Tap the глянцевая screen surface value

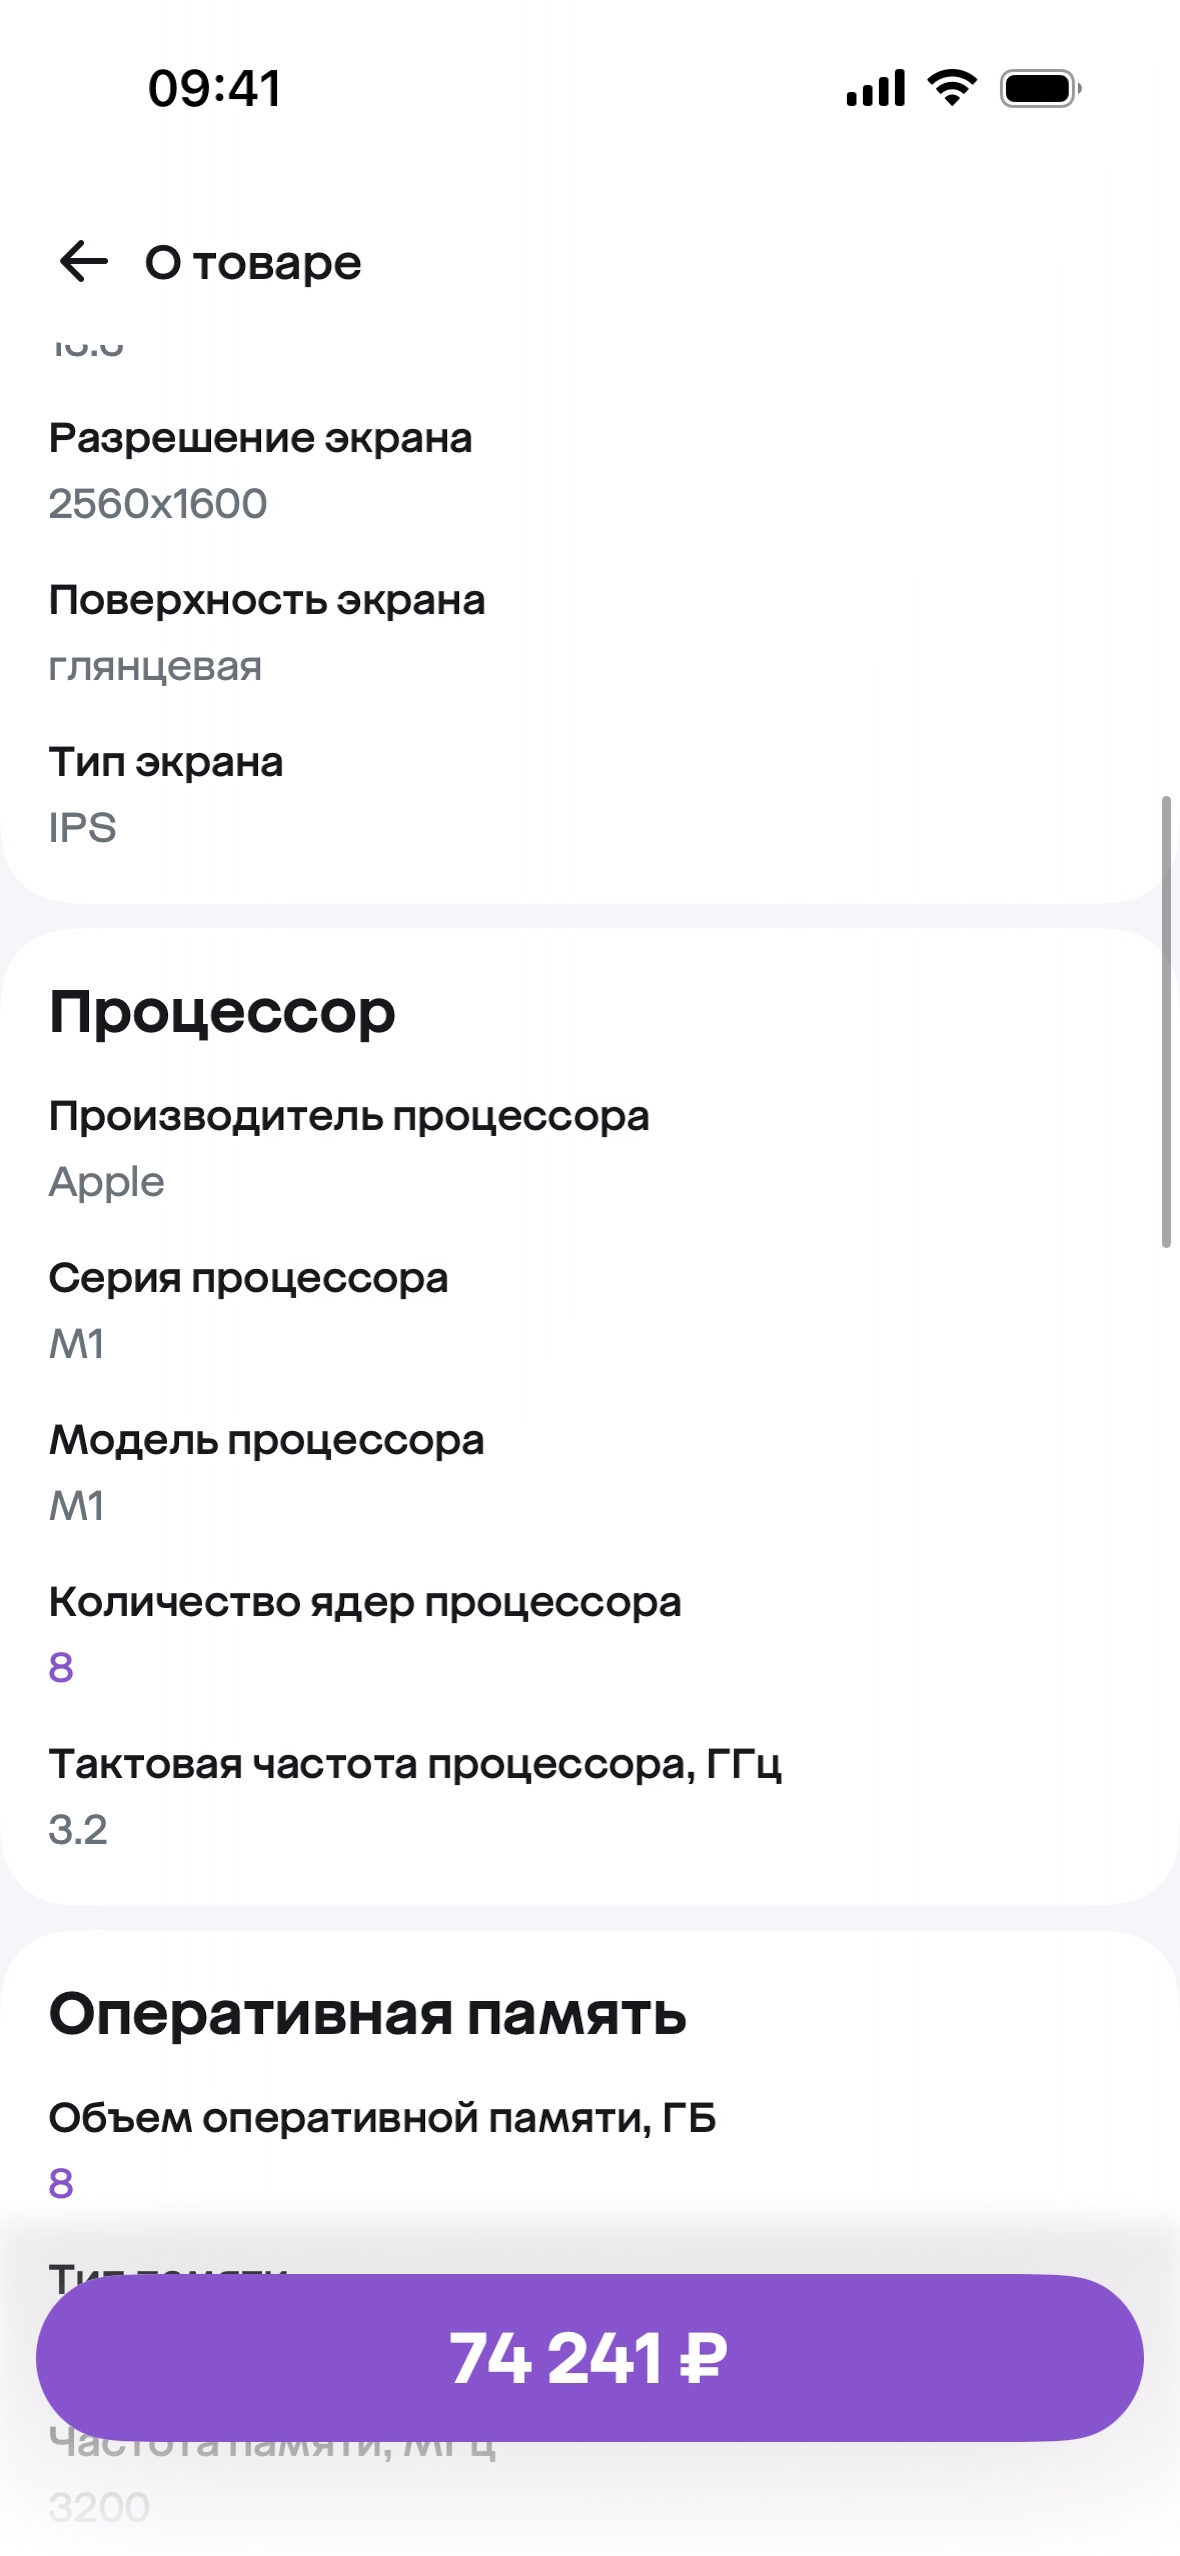[x=155, y=666]
